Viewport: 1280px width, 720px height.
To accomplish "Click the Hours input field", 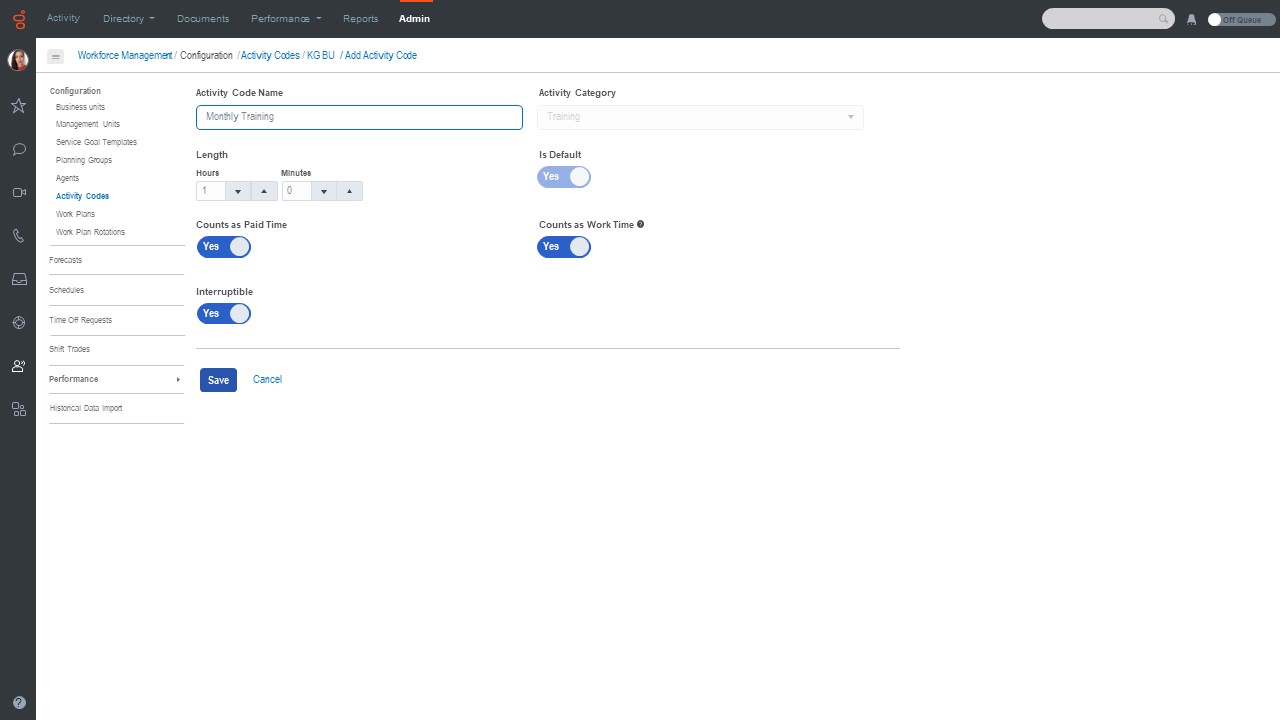I will click(x=211, y=191).
